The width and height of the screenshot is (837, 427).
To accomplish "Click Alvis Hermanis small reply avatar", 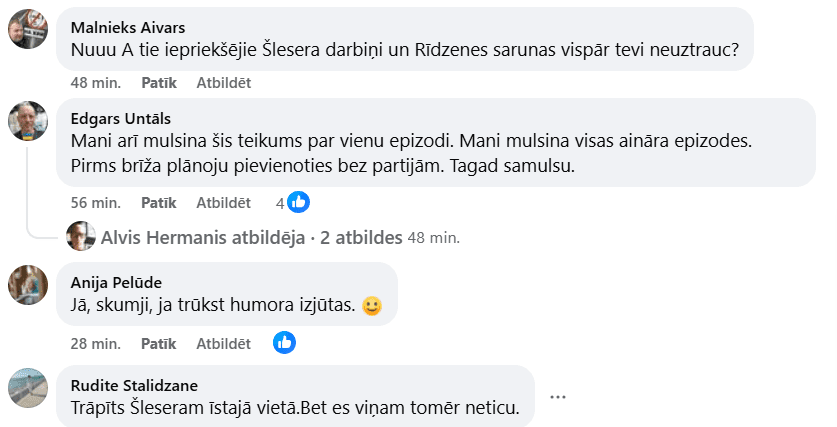I will [x=81, y=237].
